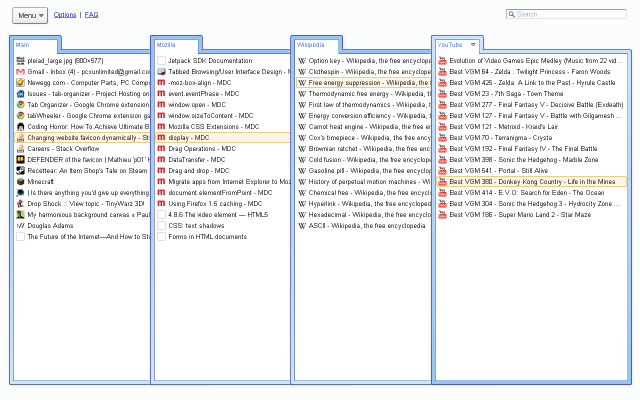
Task: Click blank favicon box beside CSS: text shadows
Action: [162, 226]
